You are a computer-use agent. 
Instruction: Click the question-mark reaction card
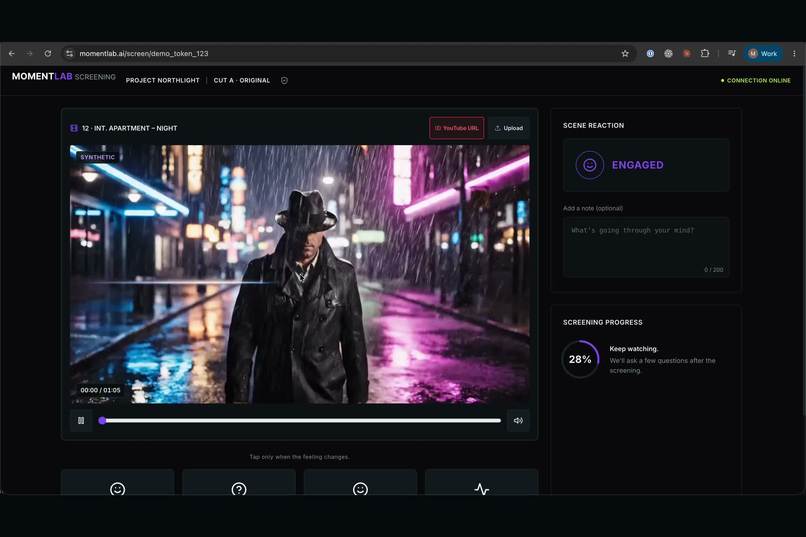[239, 482]
